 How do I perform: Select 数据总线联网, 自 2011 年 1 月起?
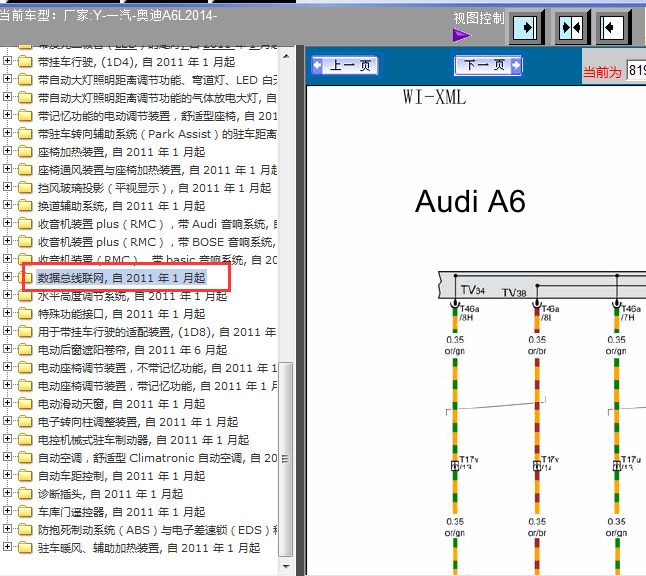pos(122,278)
